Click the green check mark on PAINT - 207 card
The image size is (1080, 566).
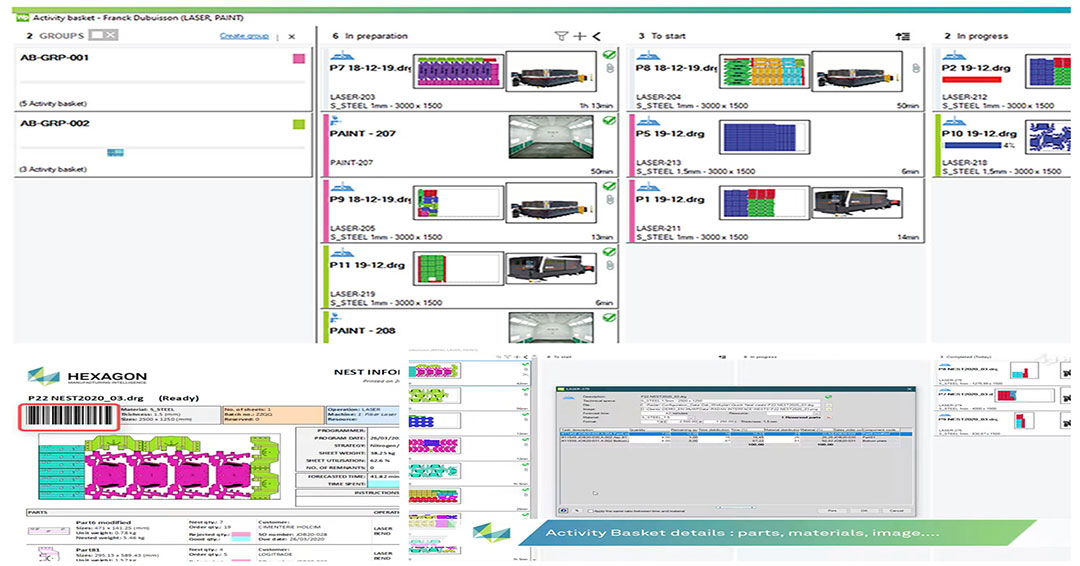609,120
